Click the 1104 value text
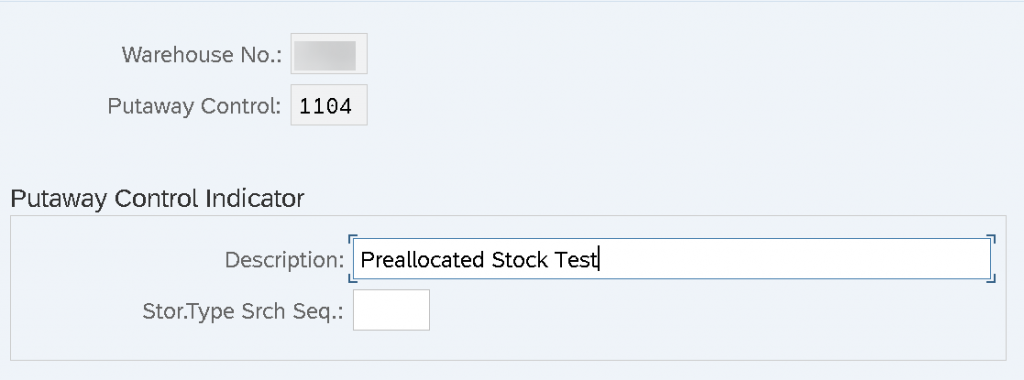This screenshot has width=1024, height=380. 326,106
